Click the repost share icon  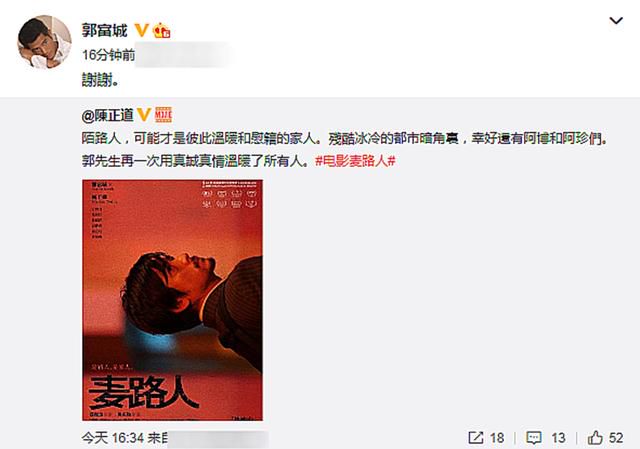point(476,438)
